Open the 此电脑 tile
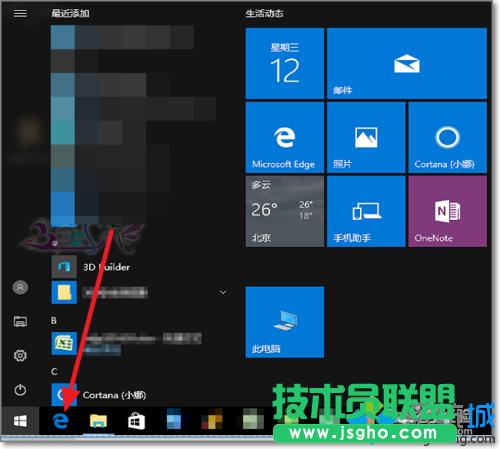 click(285, 322)
